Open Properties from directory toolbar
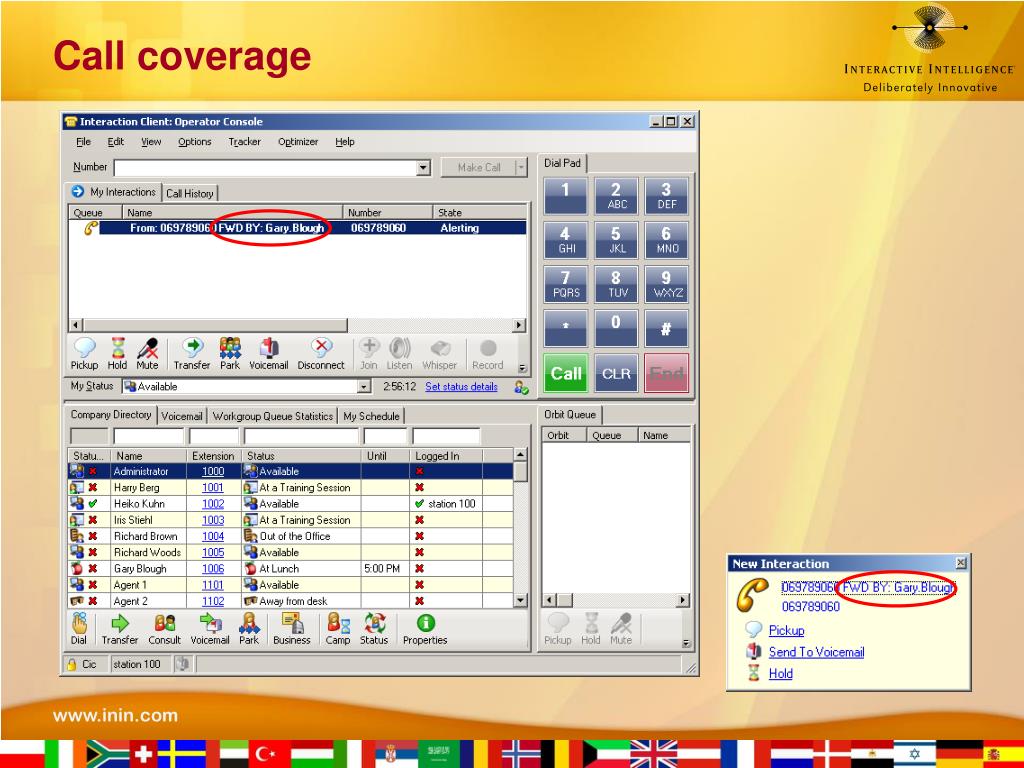 [425, 630]
